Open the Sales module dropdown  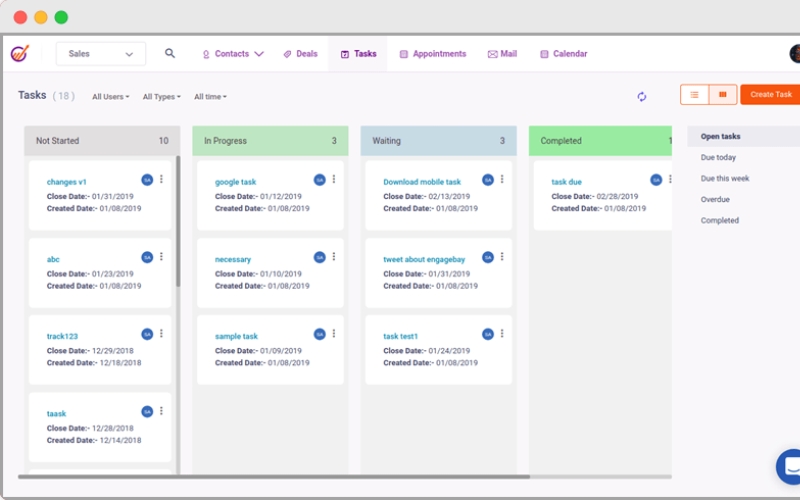101,54
